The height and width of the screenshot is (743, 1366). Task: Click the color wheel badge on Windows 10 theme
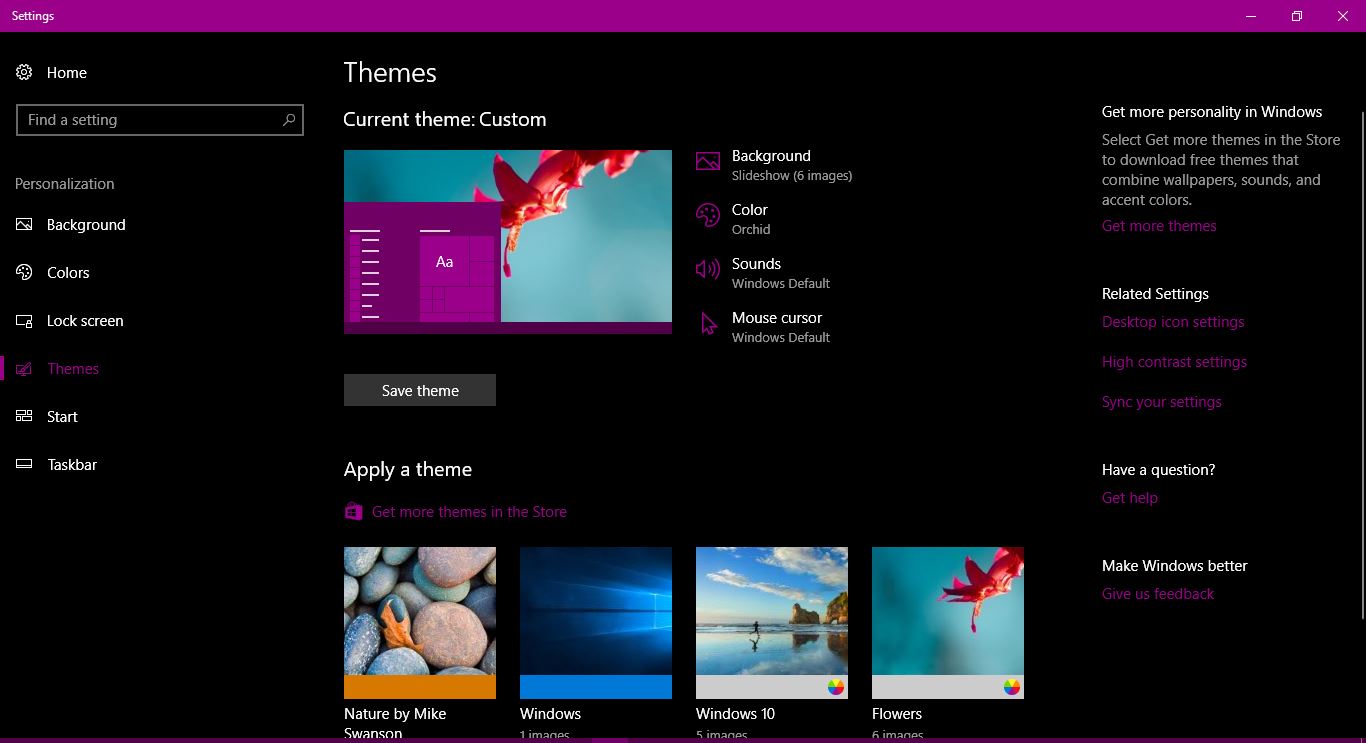click(x=836, y=687)
